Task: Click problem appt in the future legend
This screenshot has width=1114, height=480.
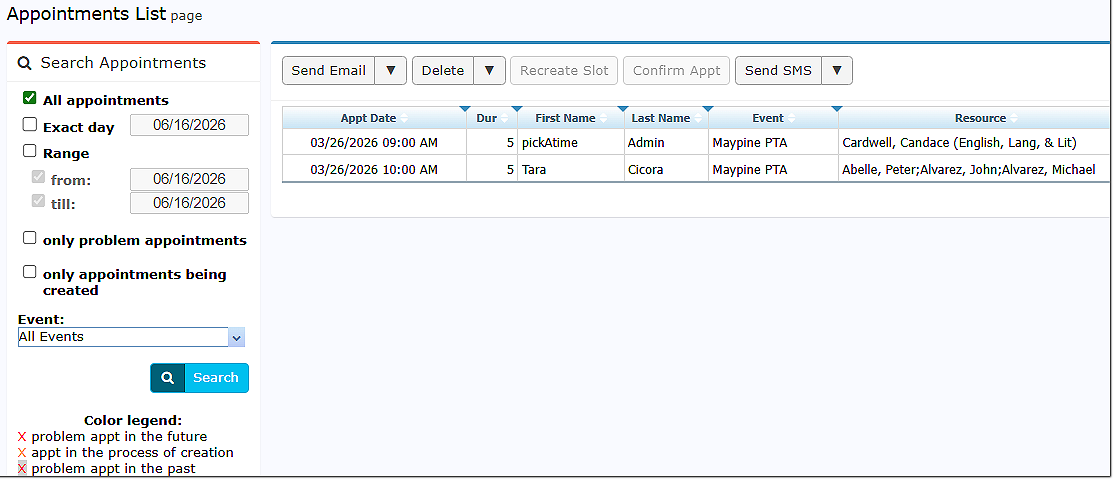Action: point(119,436)
